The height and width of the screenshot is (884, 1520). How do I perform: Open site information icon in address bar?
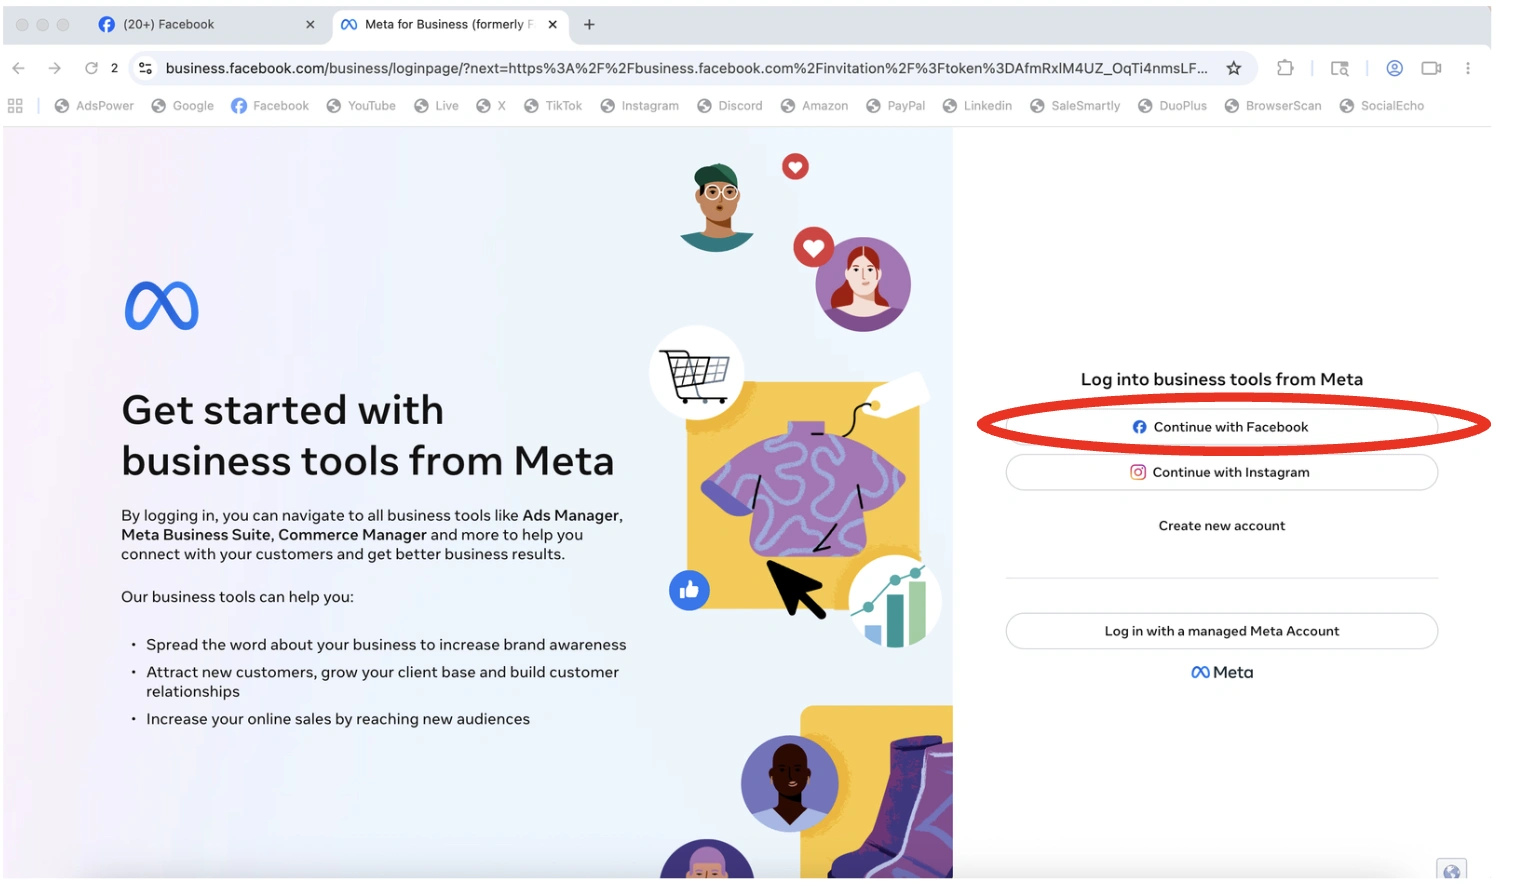tap(145, 68)
